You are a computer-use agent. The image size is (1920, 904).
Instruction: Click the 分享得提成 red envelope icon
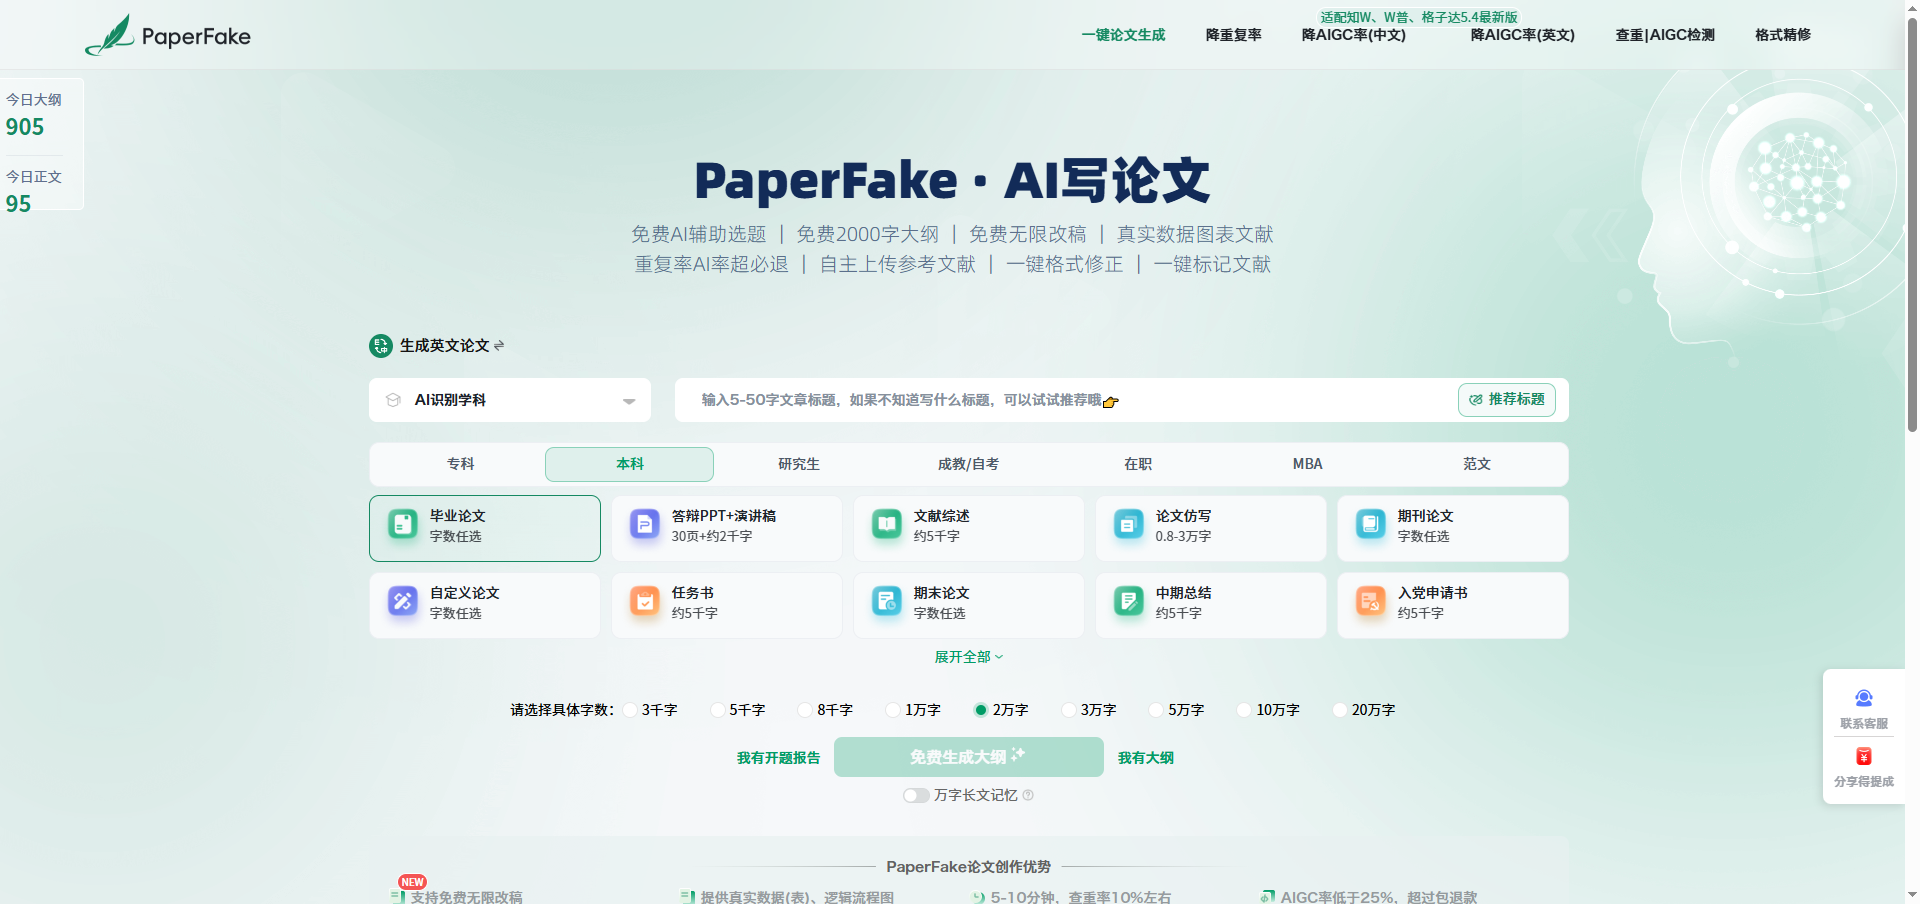click(x=1863, y=756)
